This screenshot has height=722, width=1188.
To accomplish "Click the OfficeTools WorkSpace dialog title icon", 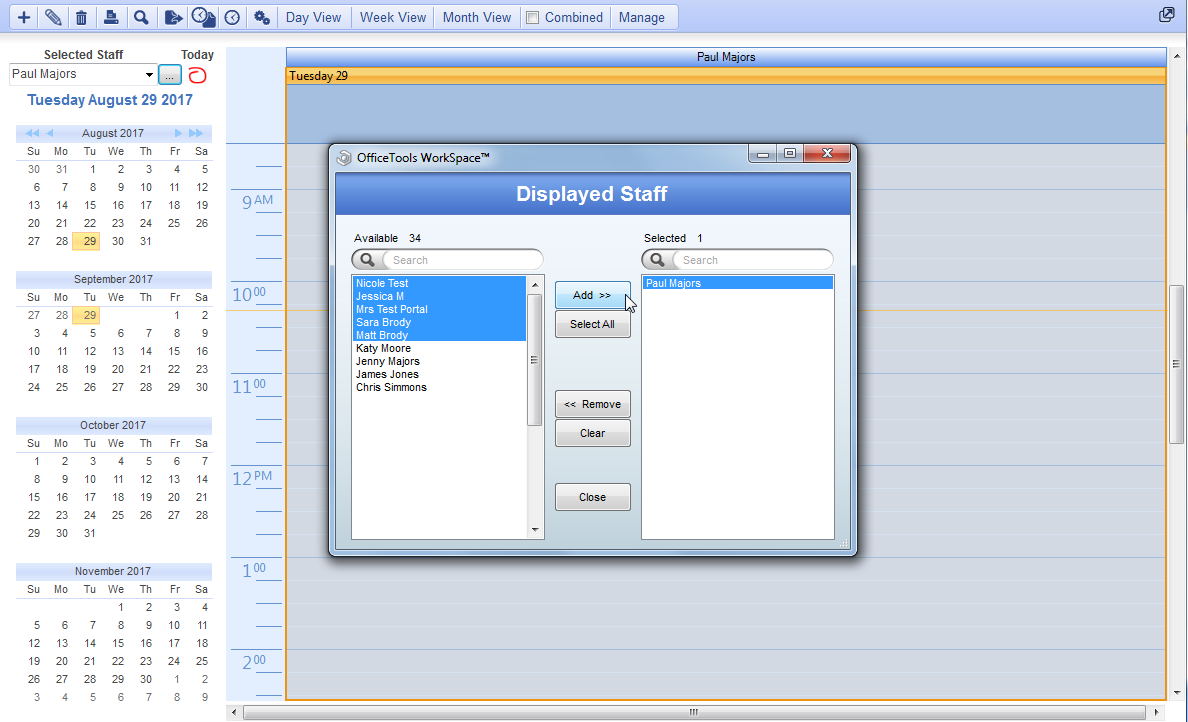I will 344,158.
